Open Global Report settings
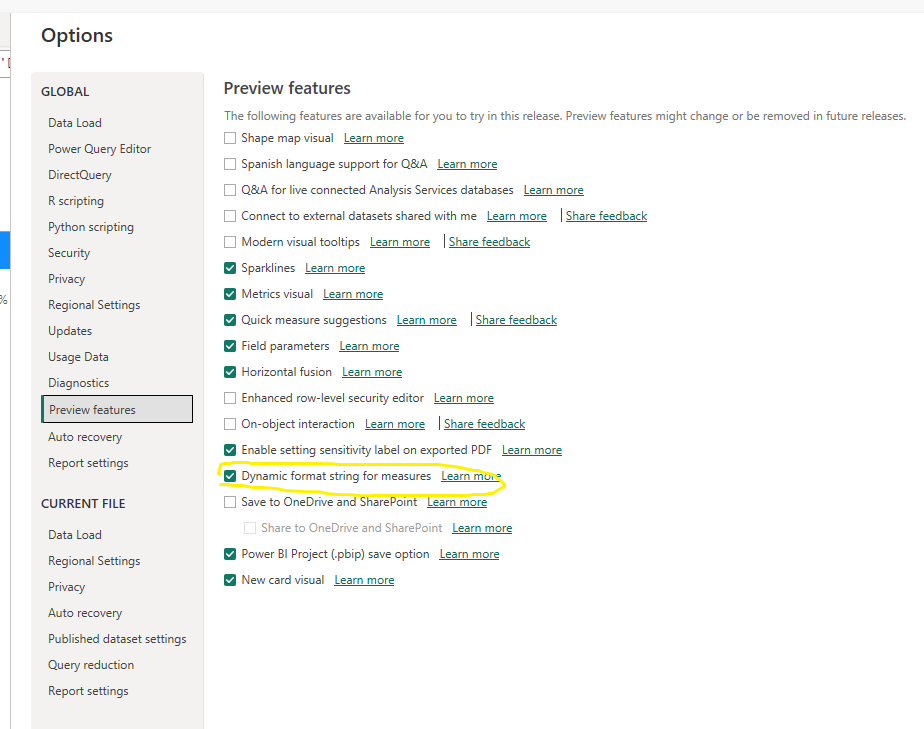 pyautogui.click(x=88, y=463)
